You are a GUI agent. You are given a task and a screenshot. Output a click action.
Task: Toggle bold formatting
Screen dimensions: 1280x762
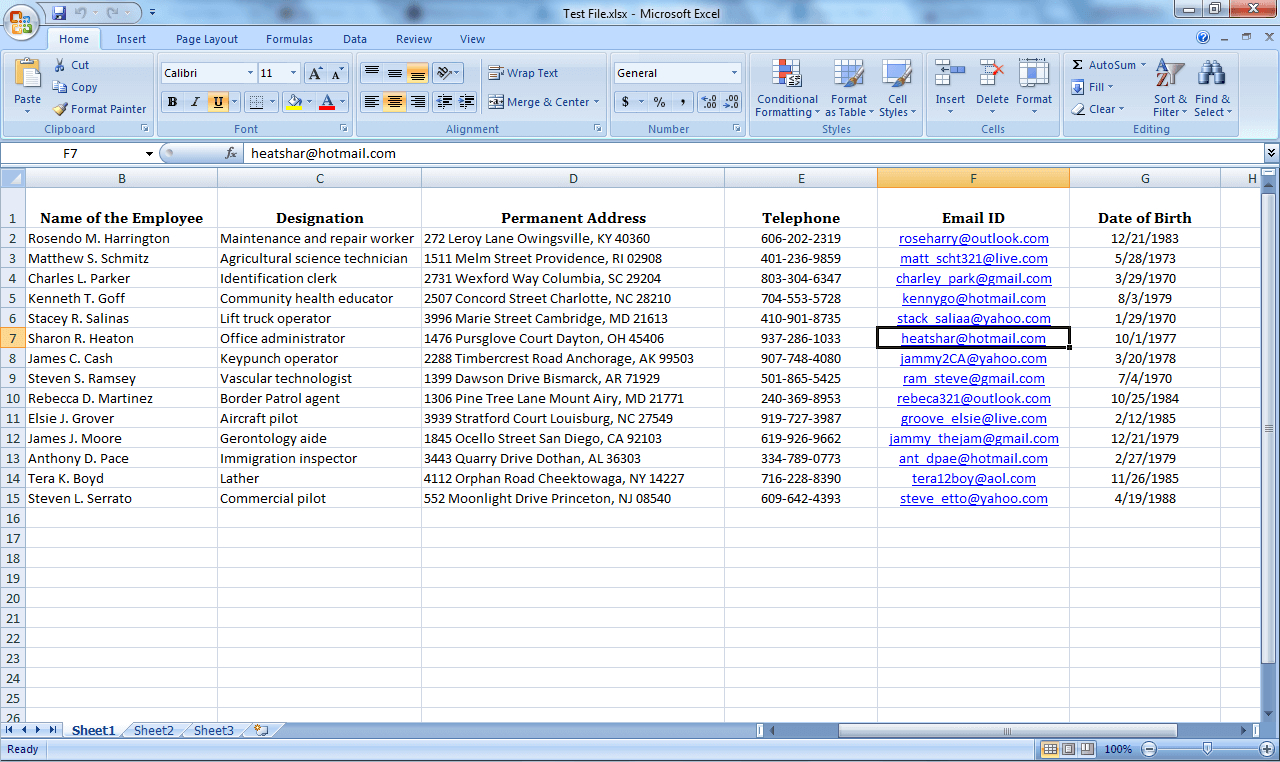point(171,101)
